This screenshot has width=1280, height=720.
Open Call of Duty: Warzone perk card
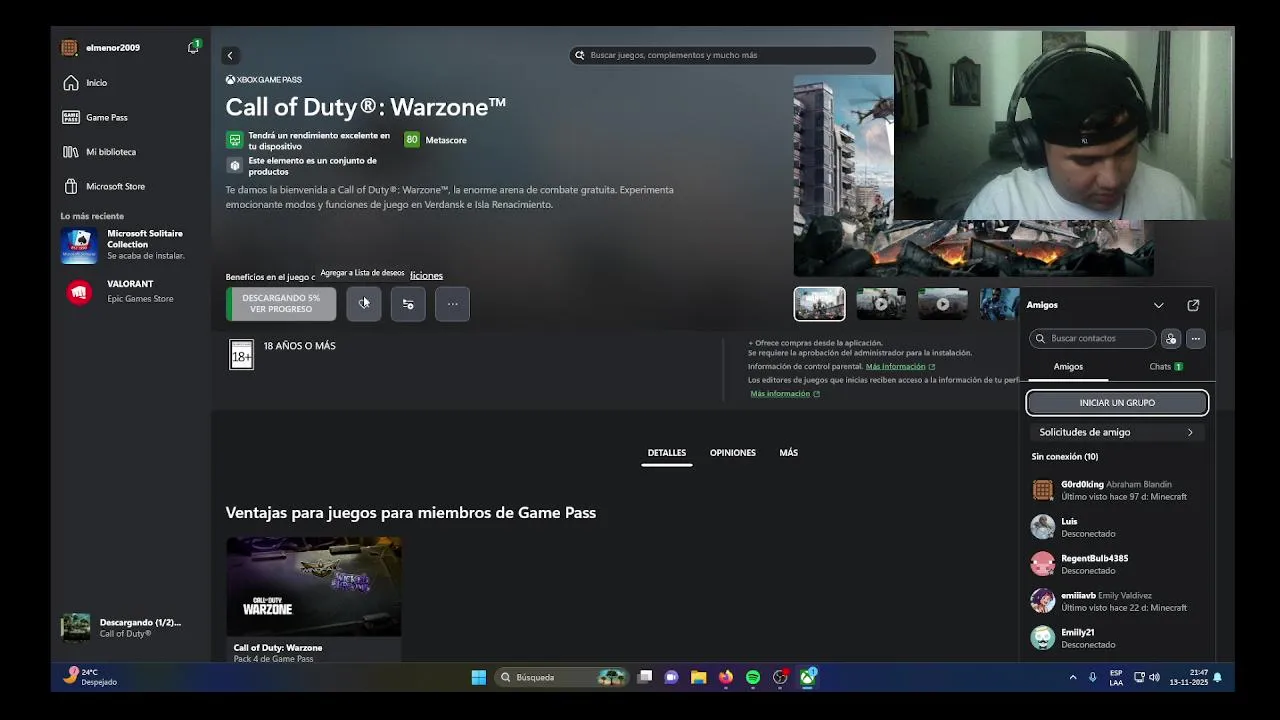pos(314,599)
